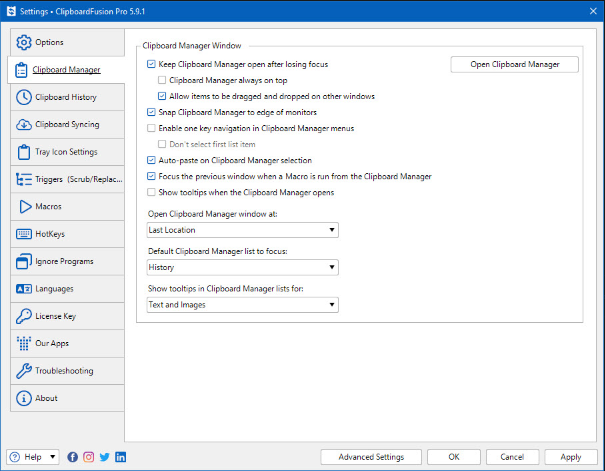Toggle Snap Clipboard Manager to edge of monitors
This screenshot has width=605, height=471.
(x=151, y=112)
